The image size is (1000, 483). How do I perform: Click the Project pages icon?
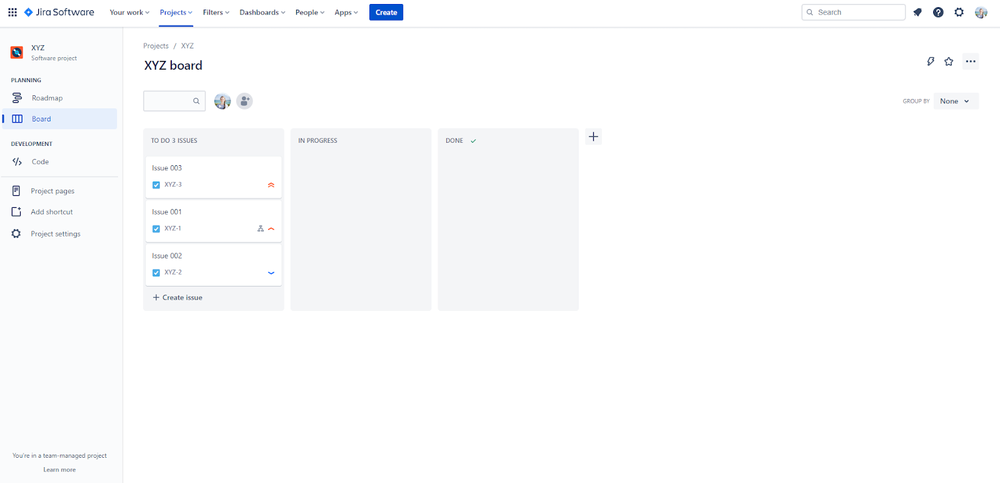[17, 191]
